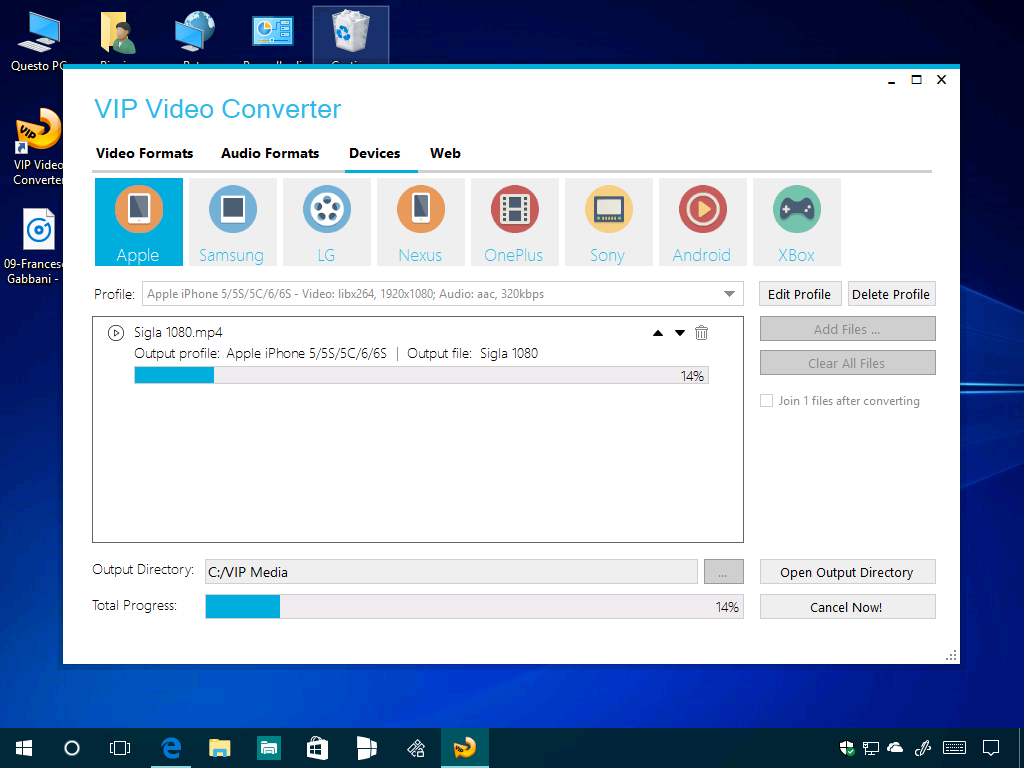The width and height of the screenshot is (1024, 768).
Task: Toggle Join 1 files after converting
Action: pos(767,401)
